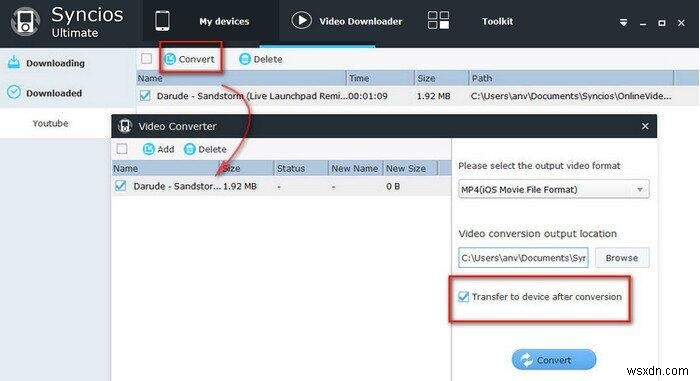Screen dimensions: 700x381
Task: Click the Add button in Video Converter
Action: pos(158,149)
